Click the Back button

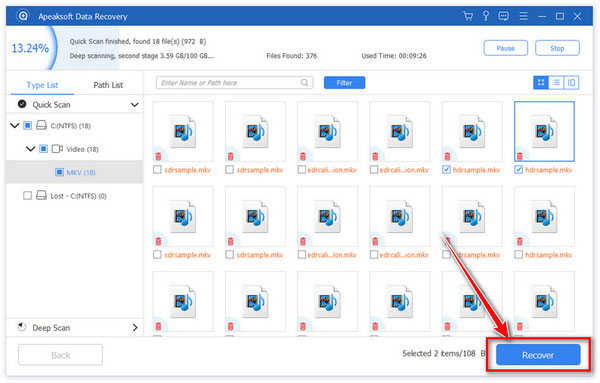pyautogui.click(x=60, y=355)
